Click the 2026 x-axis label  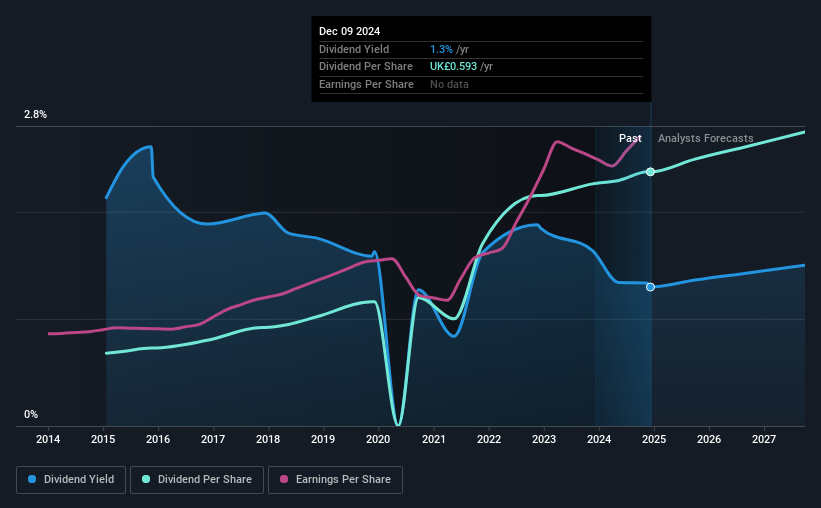point(709,439)
